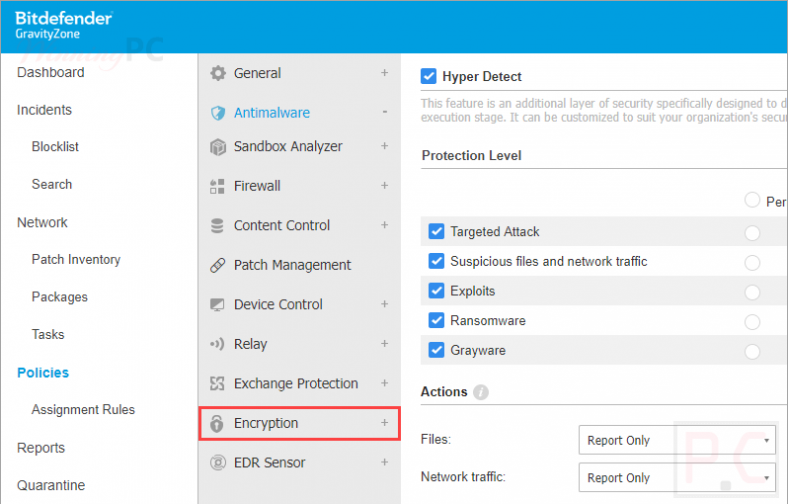The height and width of the screenshot is (504, 788).
Task: Uncheck the Hyper Detect checkbox
Action: click(x=428, y=76)
